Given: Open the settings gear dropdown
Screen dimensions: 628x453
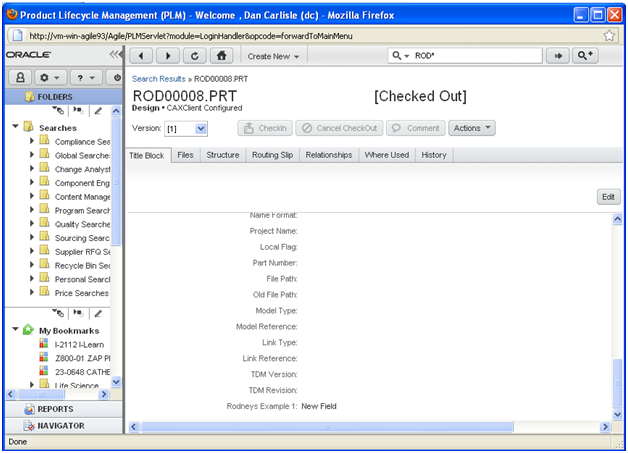Looking at the screenshot, I should (48, 77).
